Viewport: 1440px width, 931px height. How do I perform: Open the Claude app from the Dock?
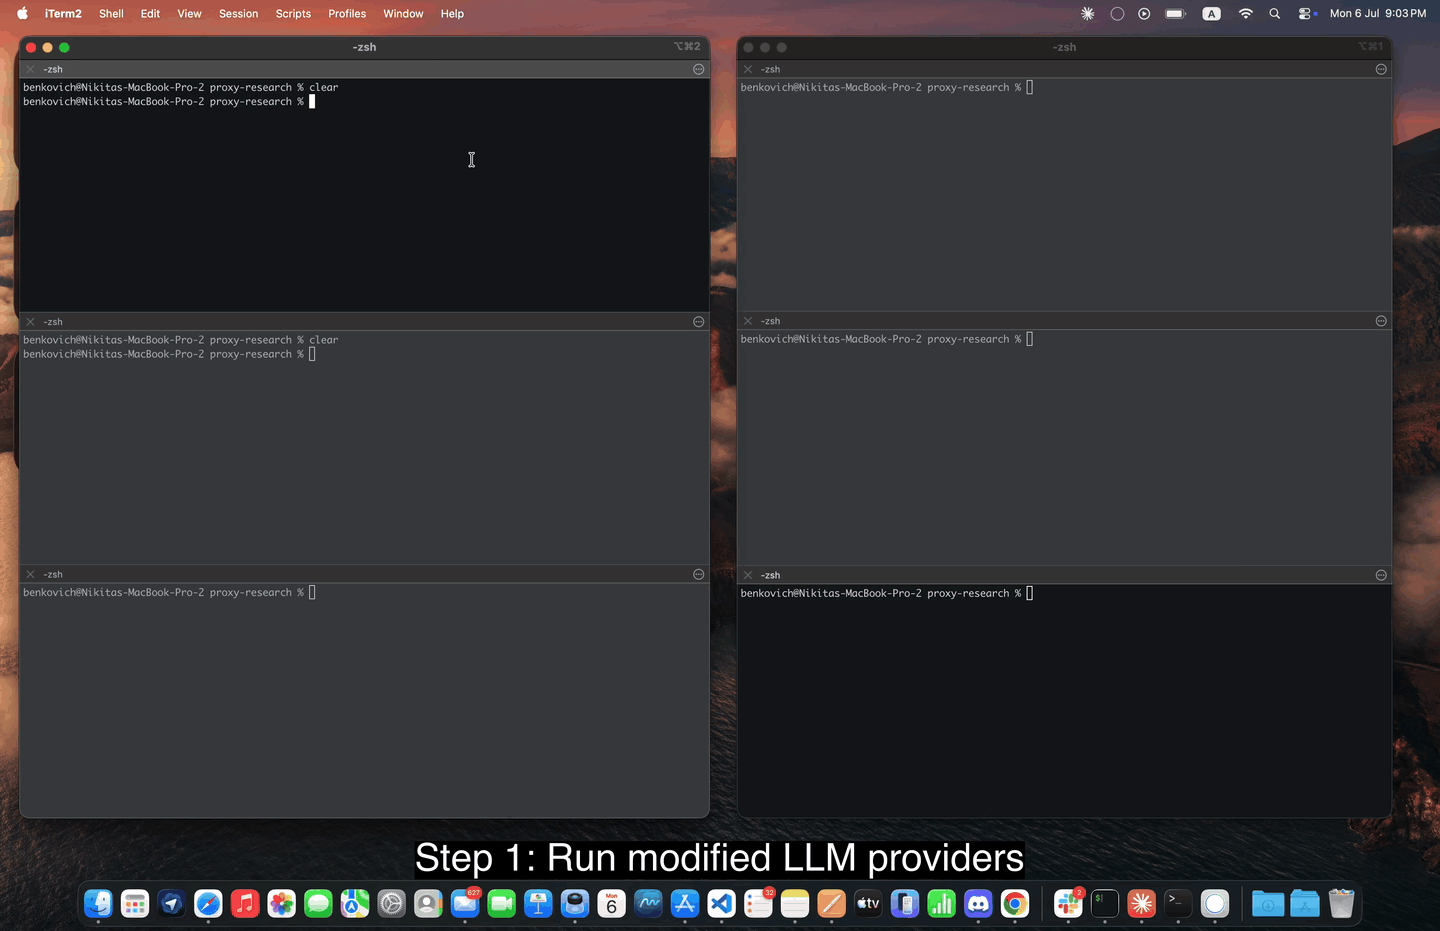1141,904
